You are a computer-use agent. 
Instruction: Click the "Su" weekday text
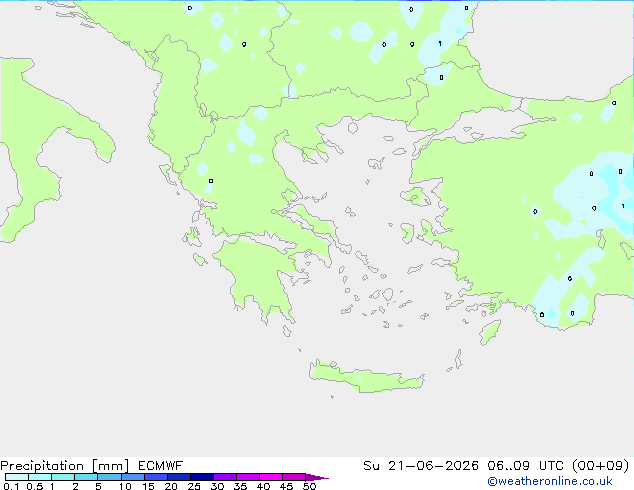pyautogui.click(x=371, y=466)
